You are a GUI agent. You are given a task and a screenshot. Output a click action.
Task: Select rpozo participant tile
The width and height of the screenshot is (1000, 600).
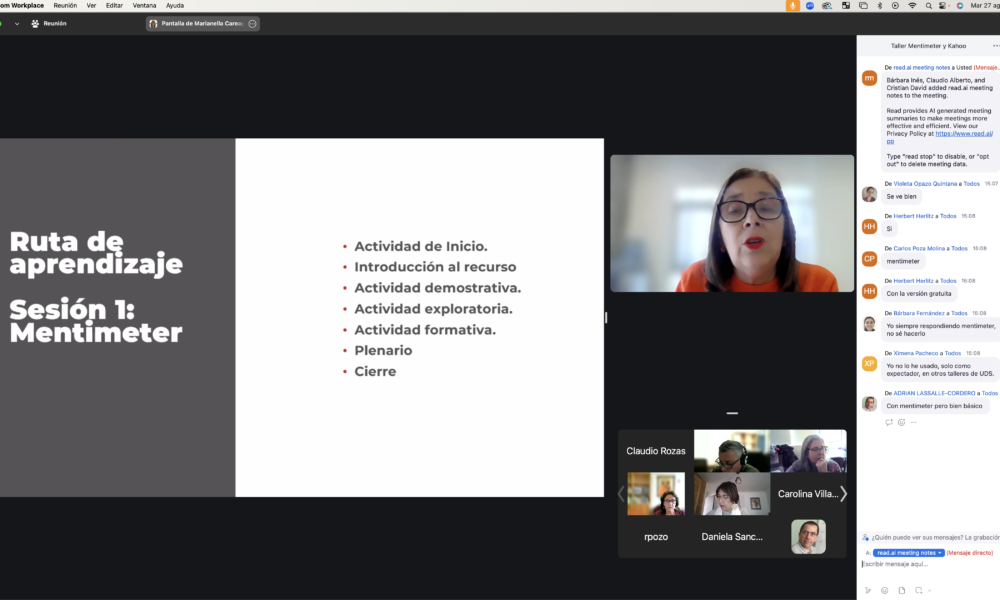click(656, 536)
